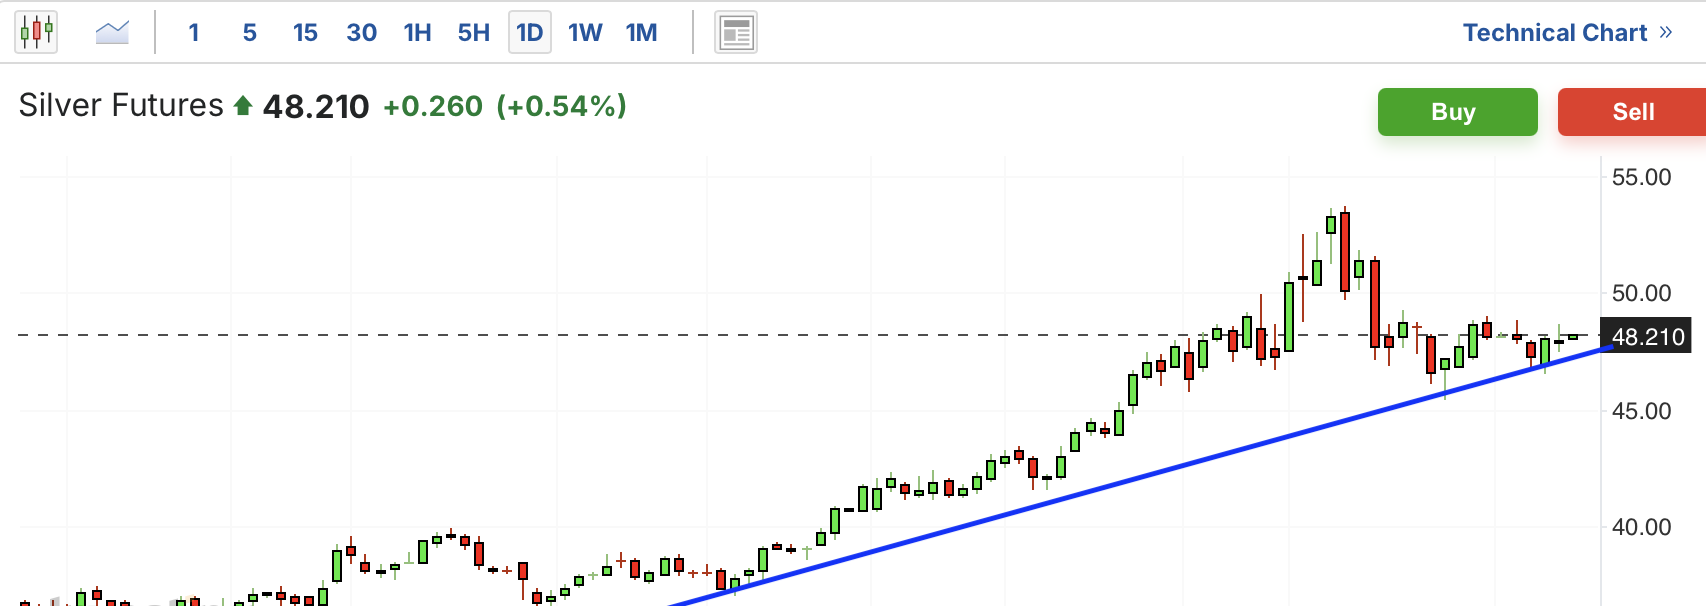The height and width of the screenshot is (606, 1706).
Task: Click the green up arrow beside the price
Action: point(243,106)
